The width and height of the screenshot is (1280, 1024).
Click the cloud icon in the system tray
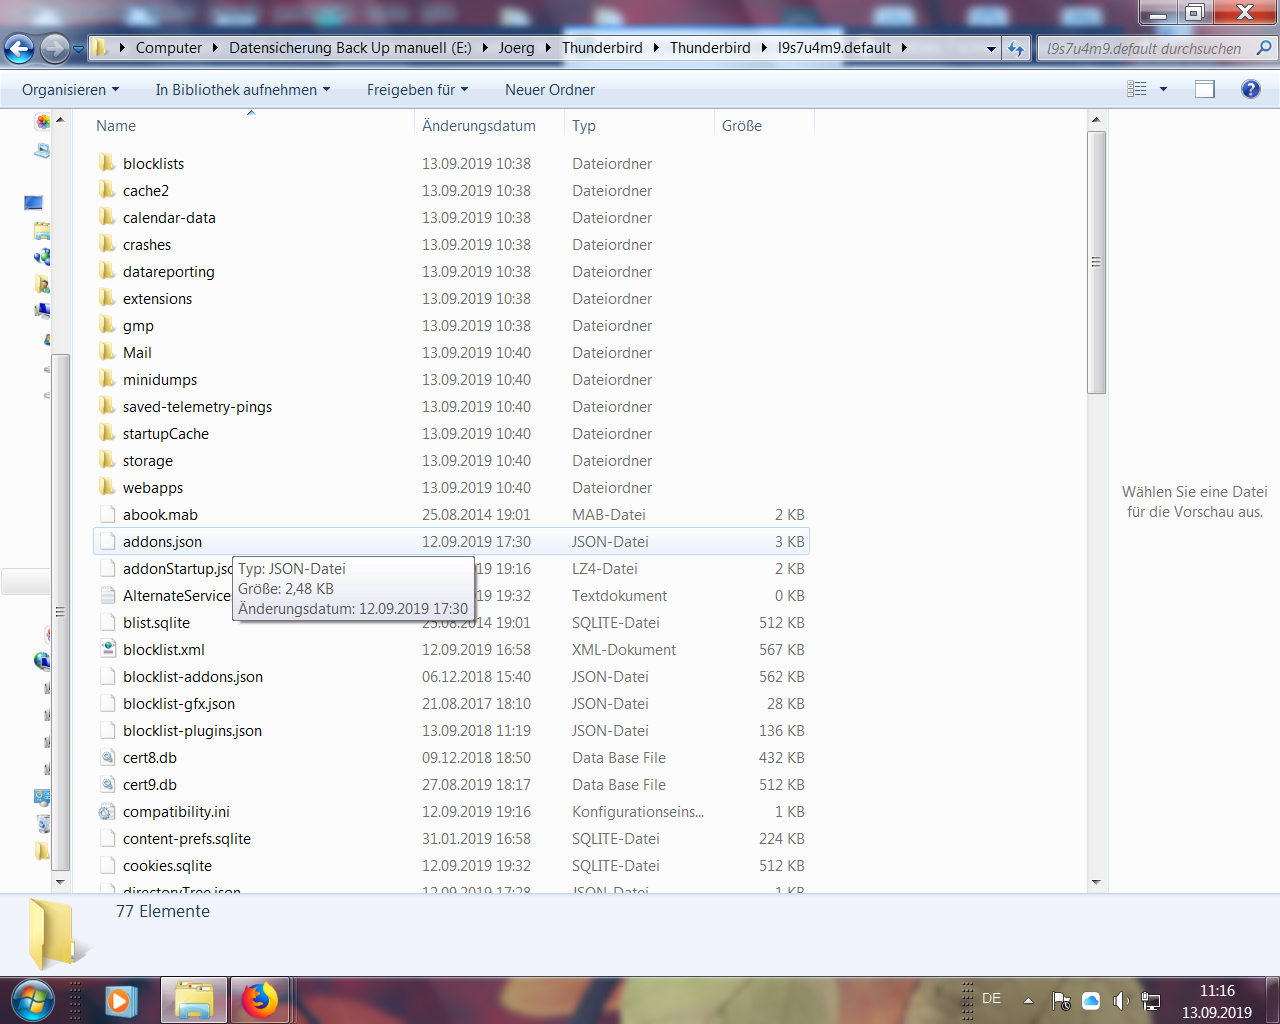coord(1091,1001)
